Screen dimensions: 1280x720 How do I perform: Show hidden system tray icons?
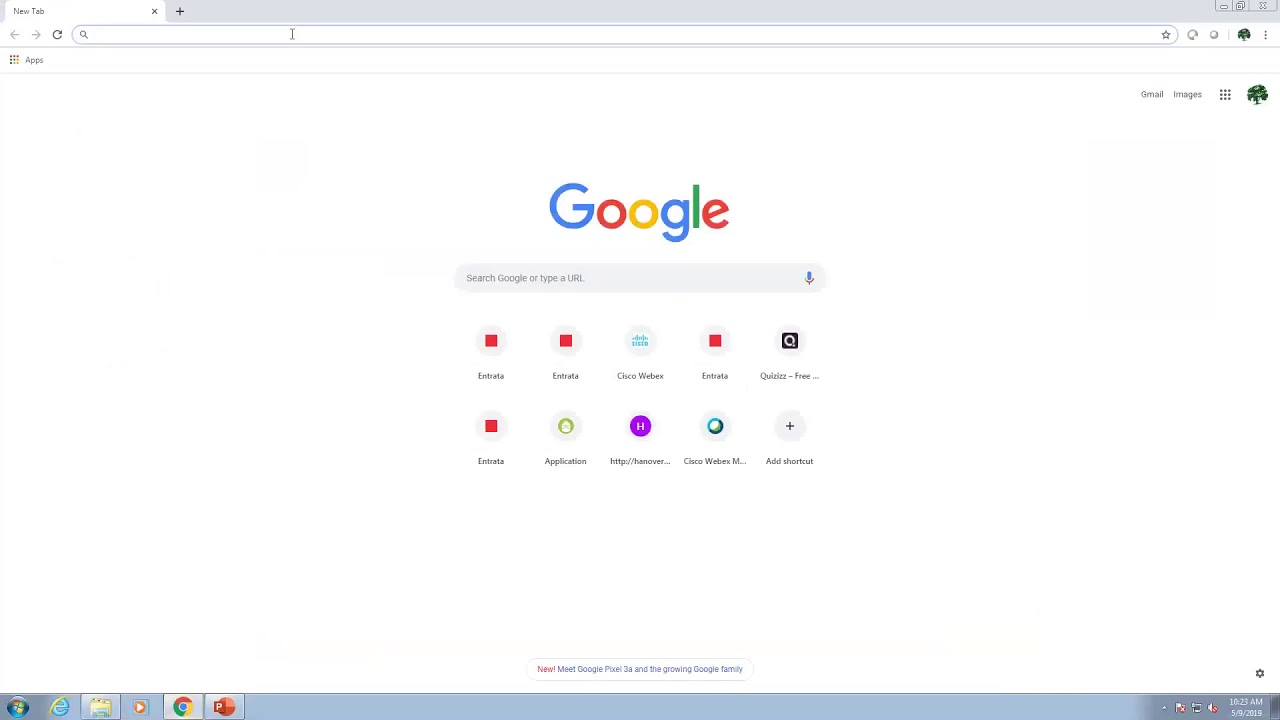pyautogui.click(x=1164, y=708)
